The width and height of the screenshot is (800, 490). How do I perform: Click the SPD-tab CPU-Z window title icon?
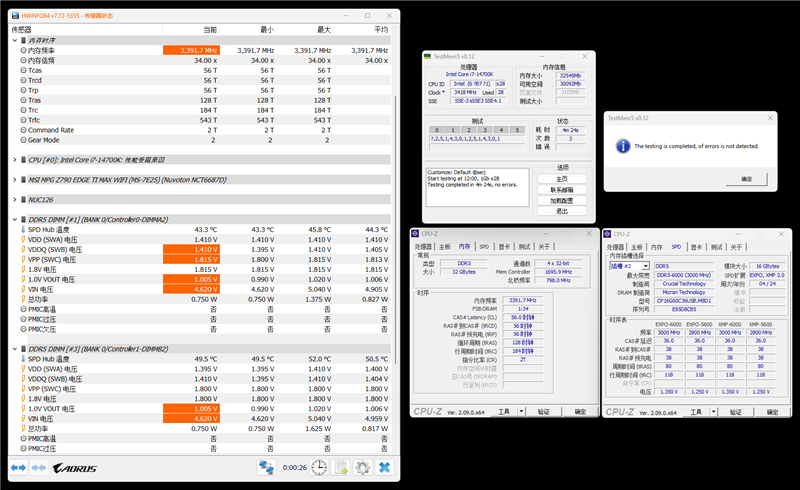[608, 234]
